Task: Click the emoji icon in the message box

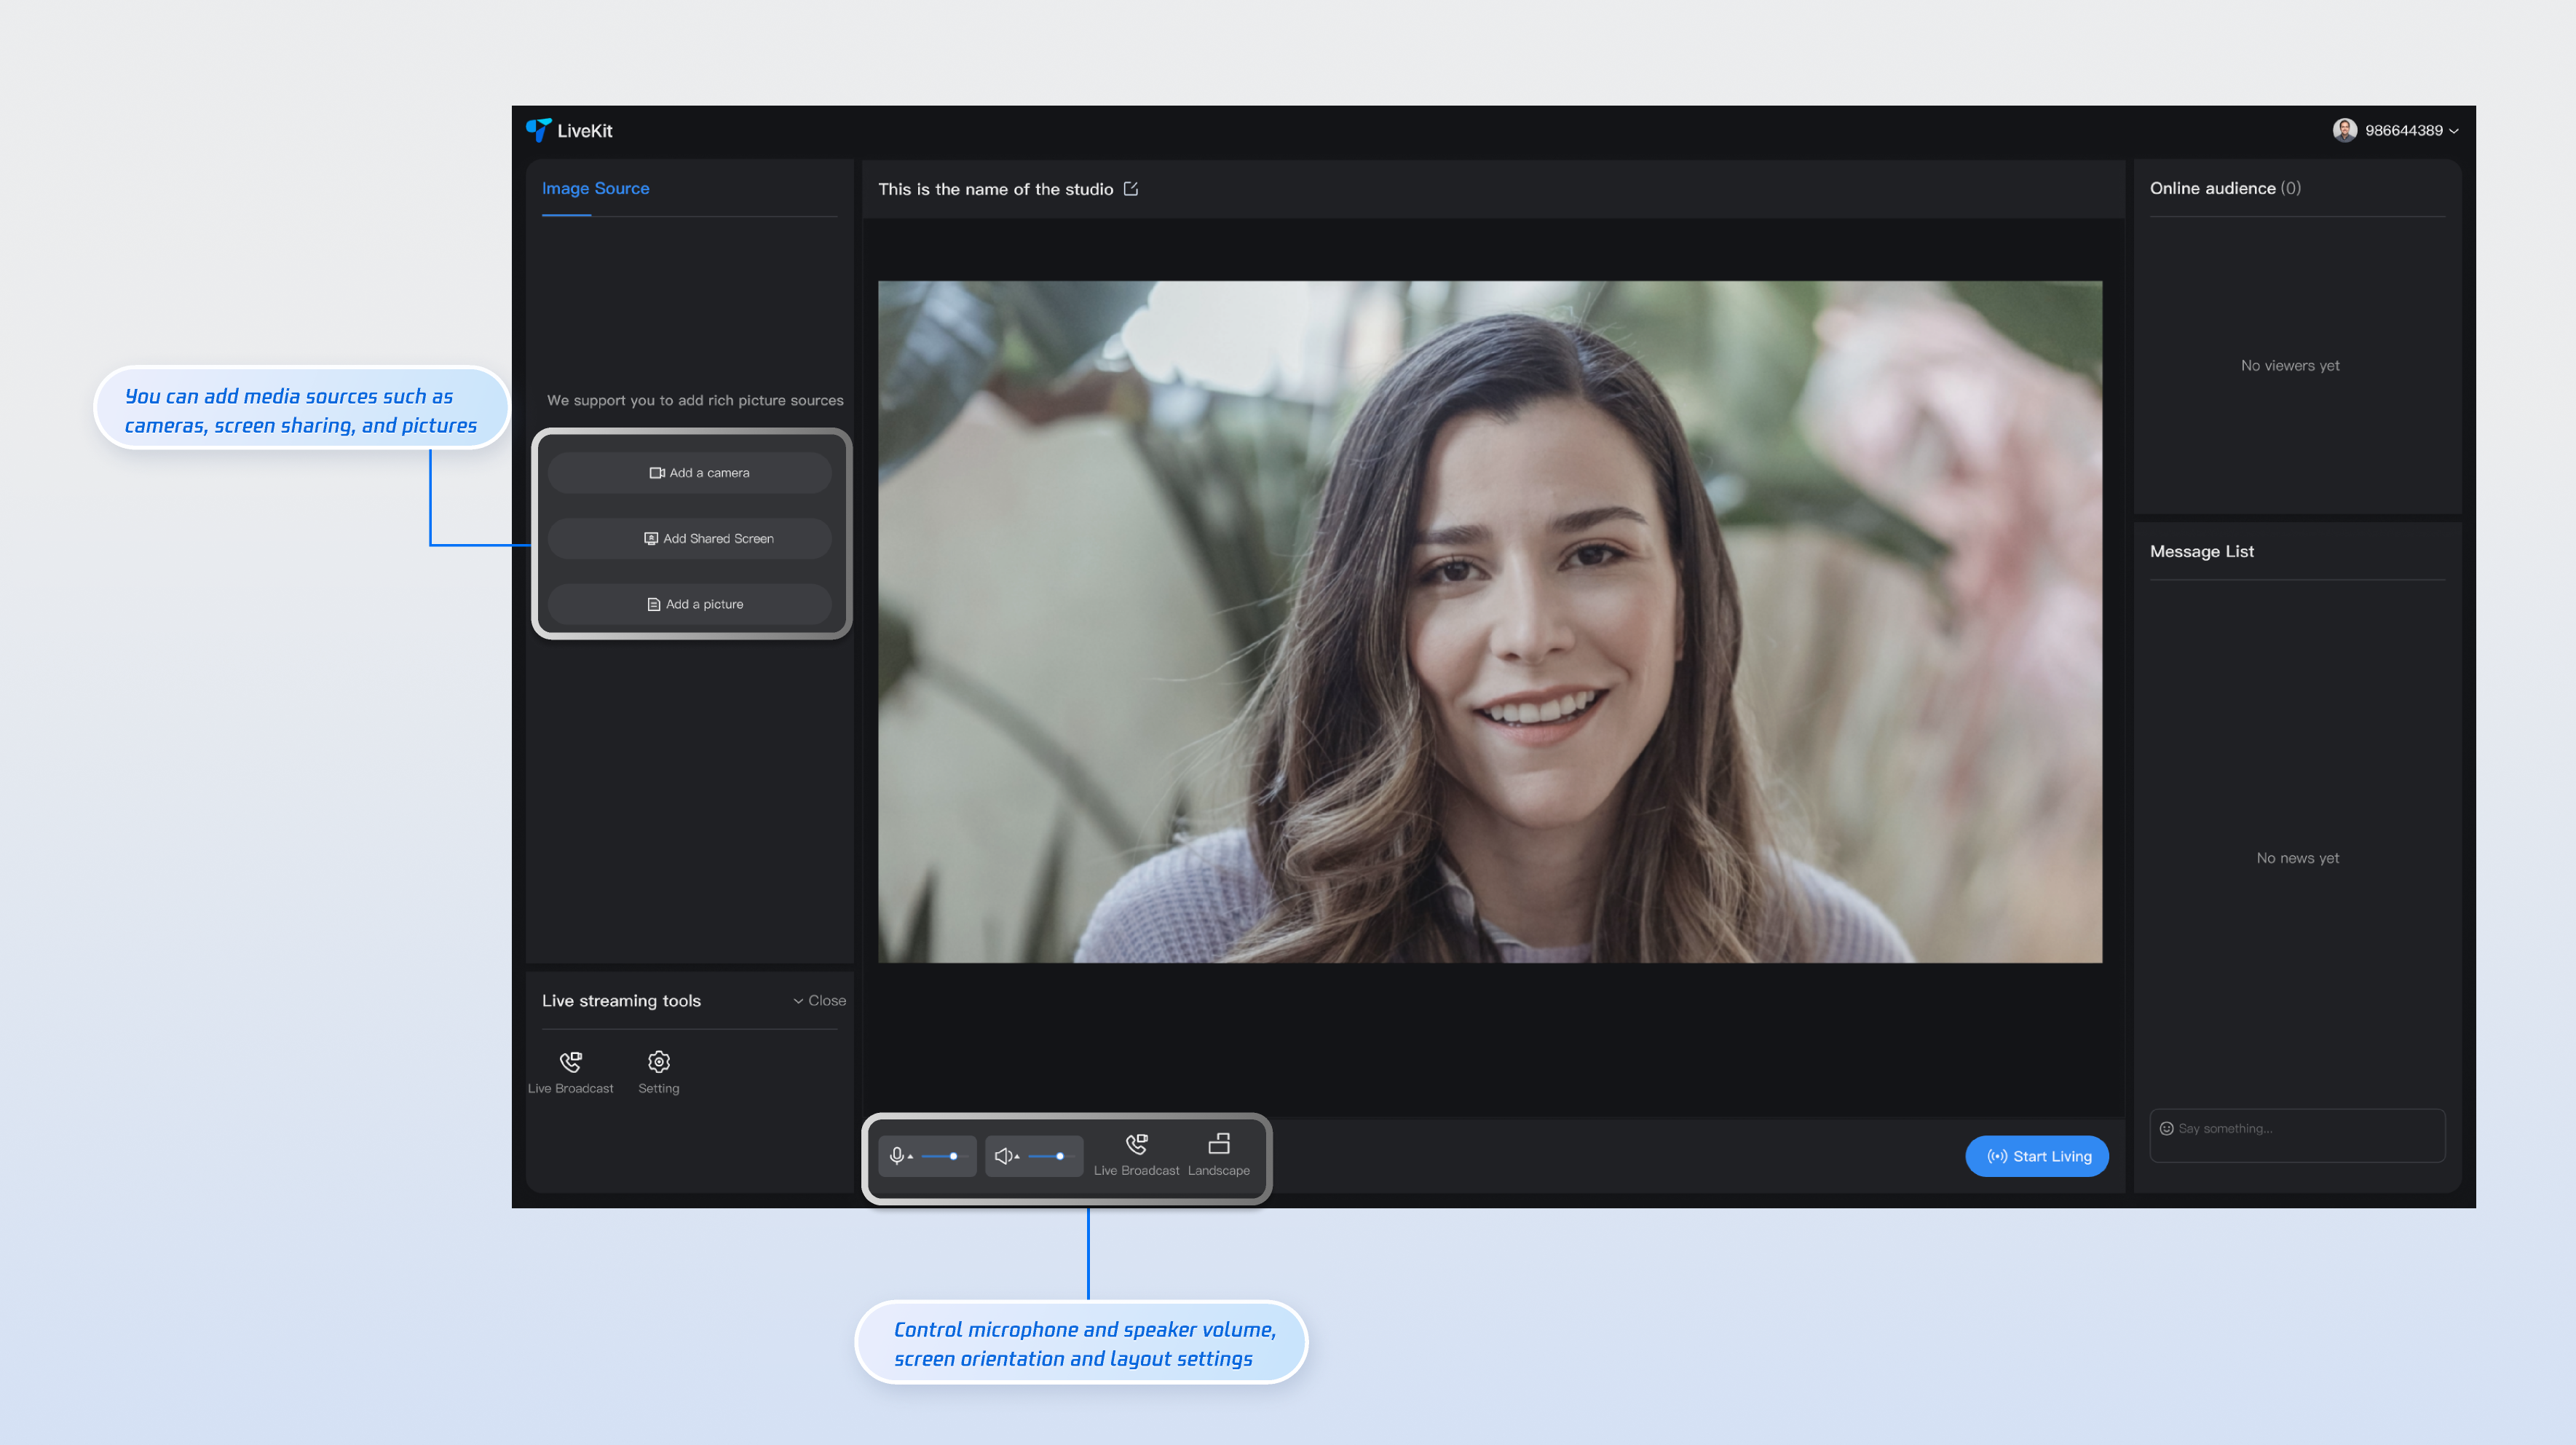Action: tap(2166, 1128)
